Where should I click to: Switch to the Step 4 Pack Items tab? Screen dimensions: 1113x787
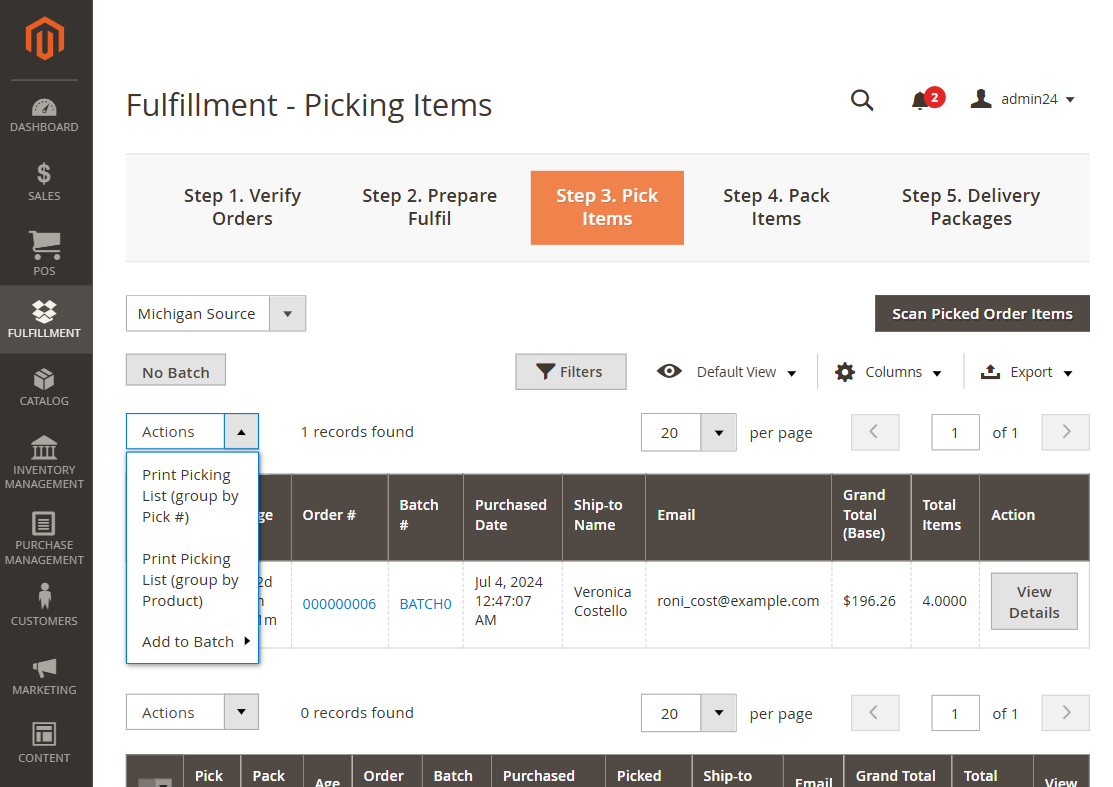pos(776,207)
